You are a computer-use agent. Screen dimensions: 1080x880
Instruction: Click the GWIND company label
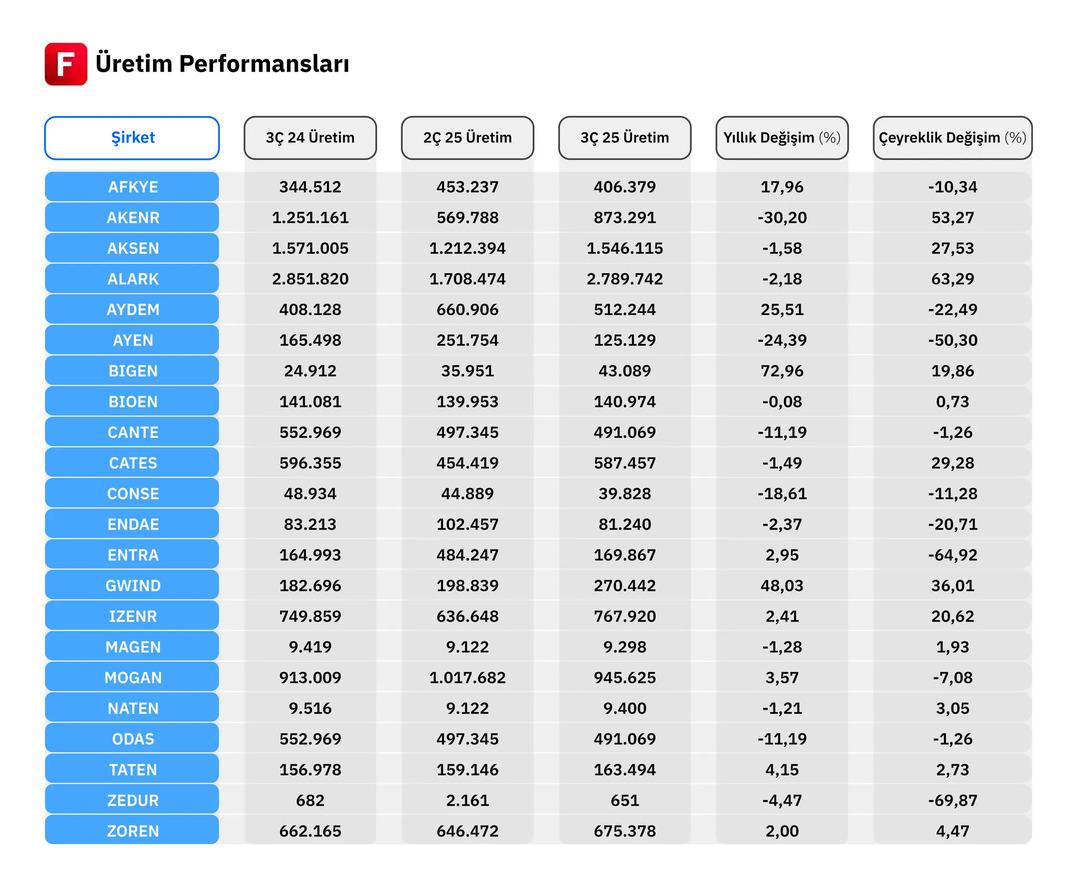point(132,586)
